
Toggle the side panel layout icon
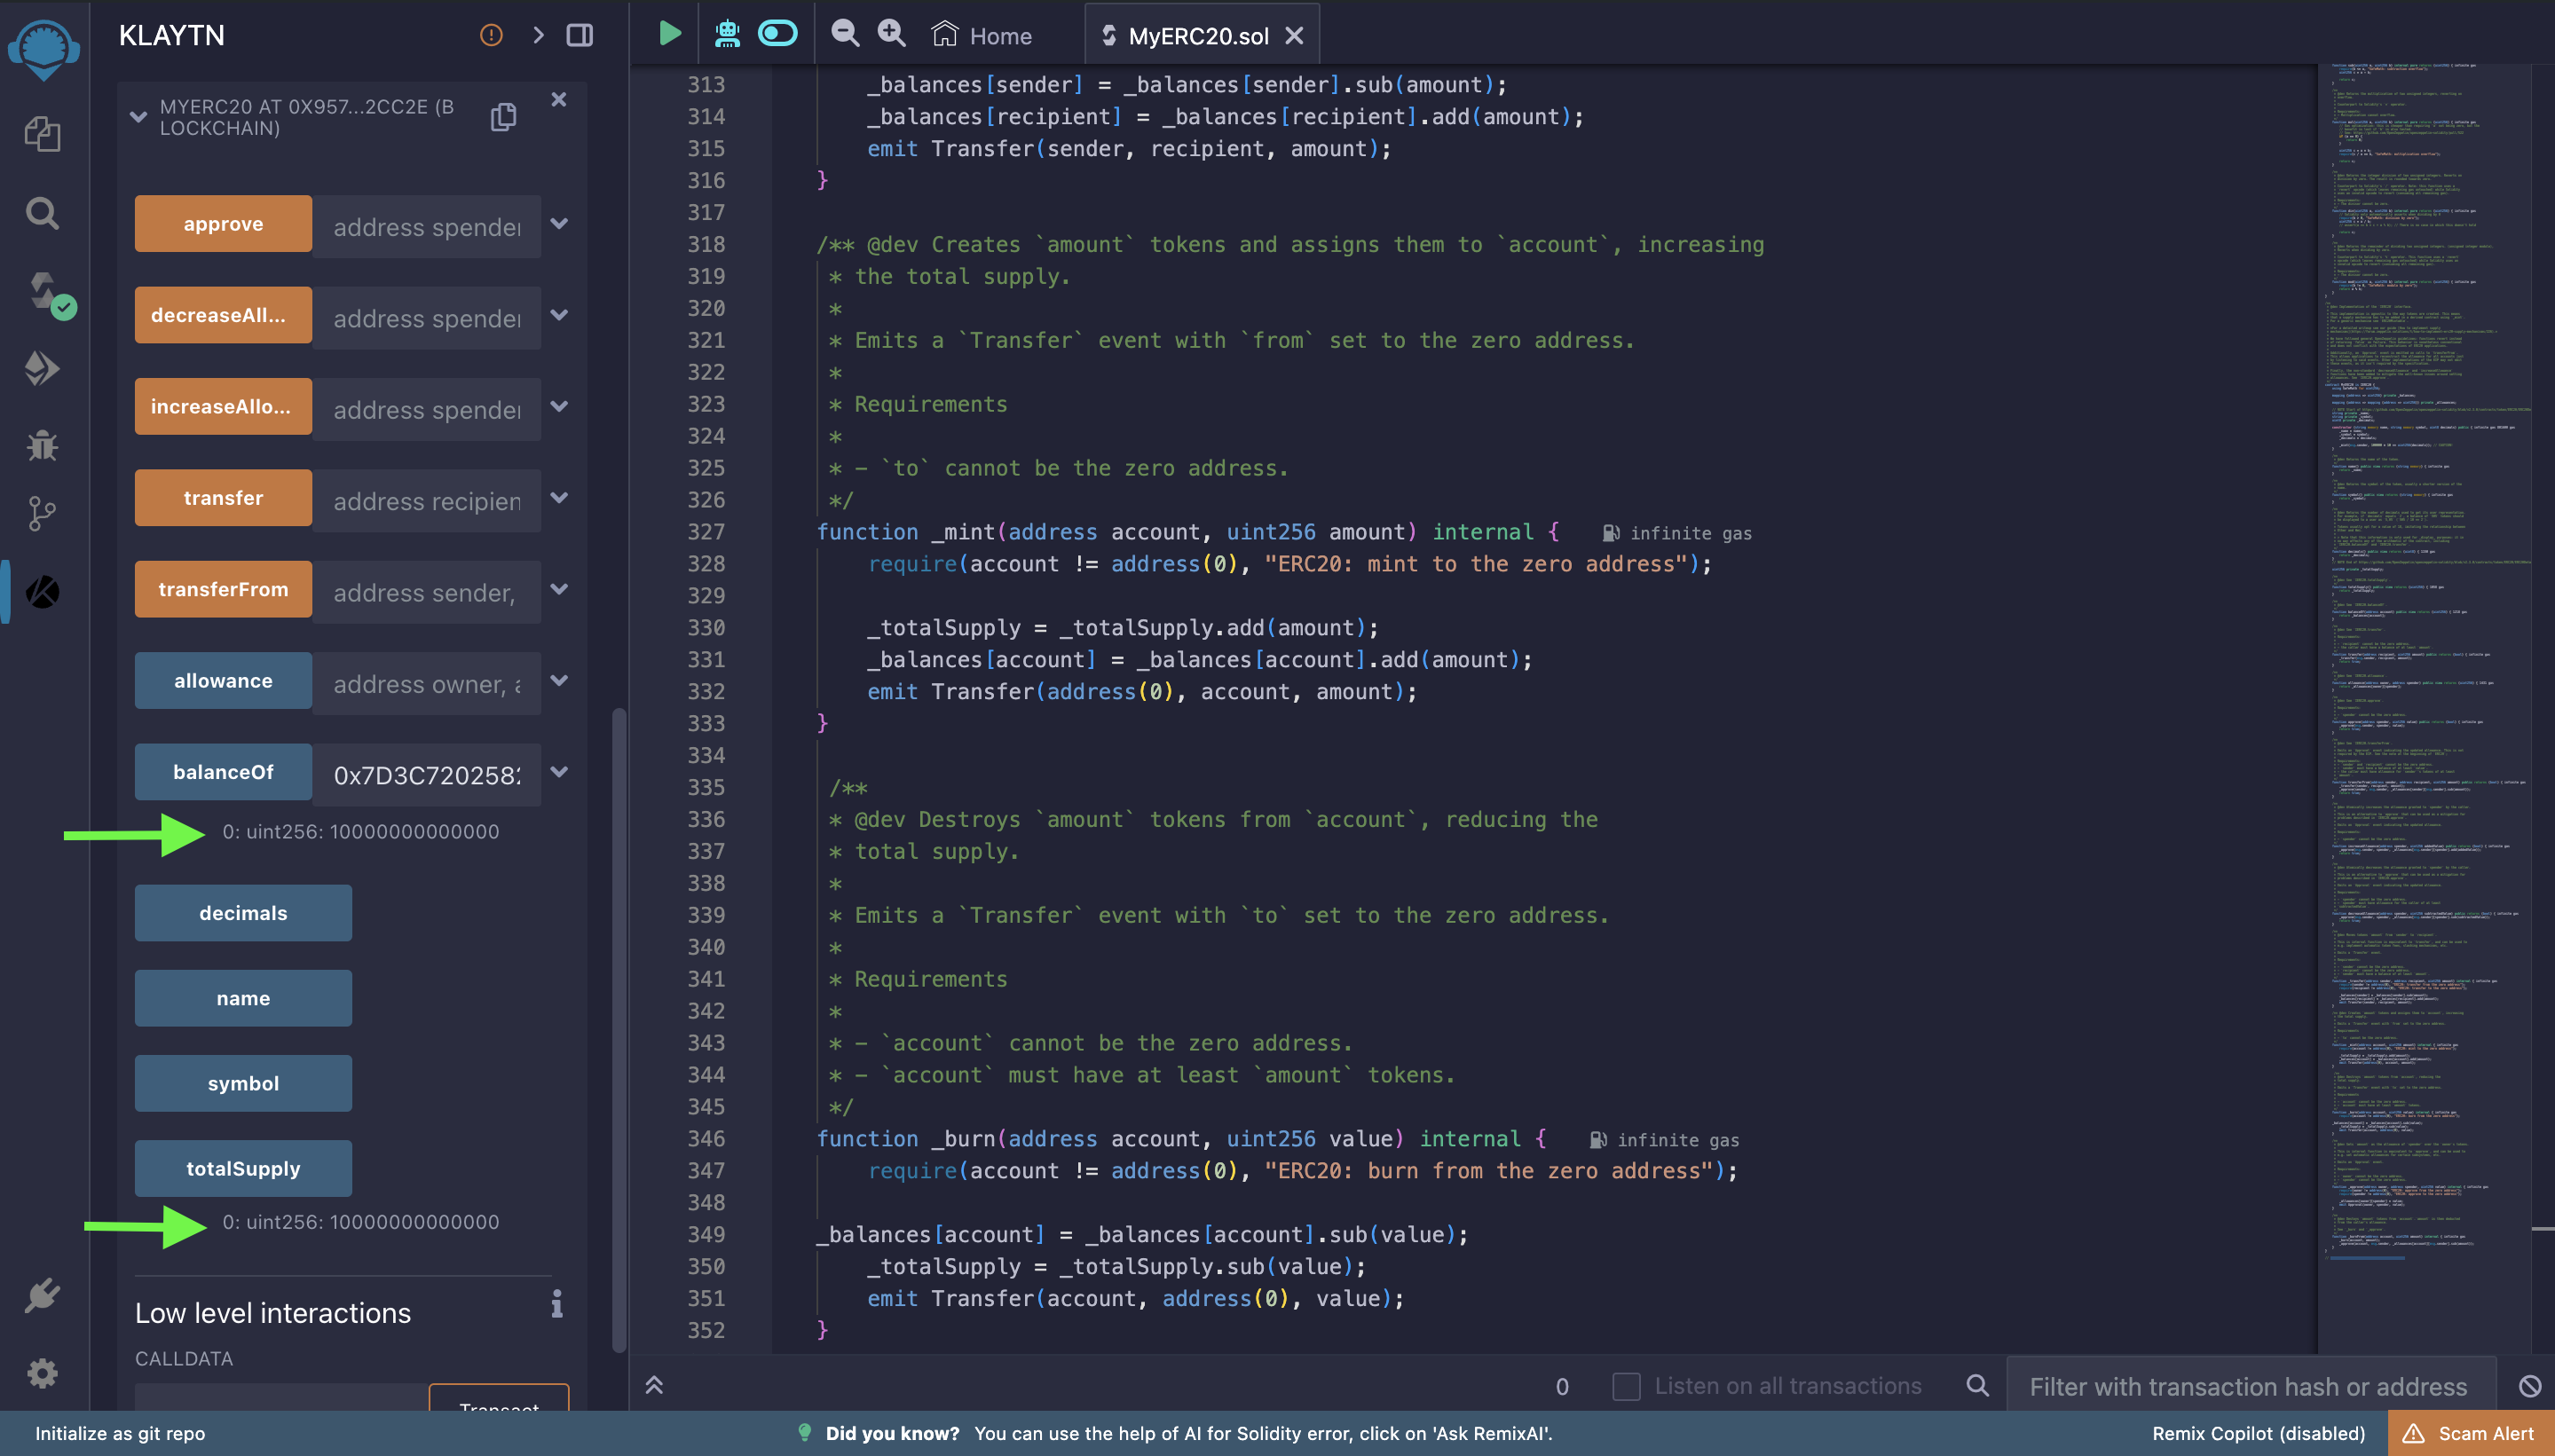pyautogui.click(x=579, y=35)
